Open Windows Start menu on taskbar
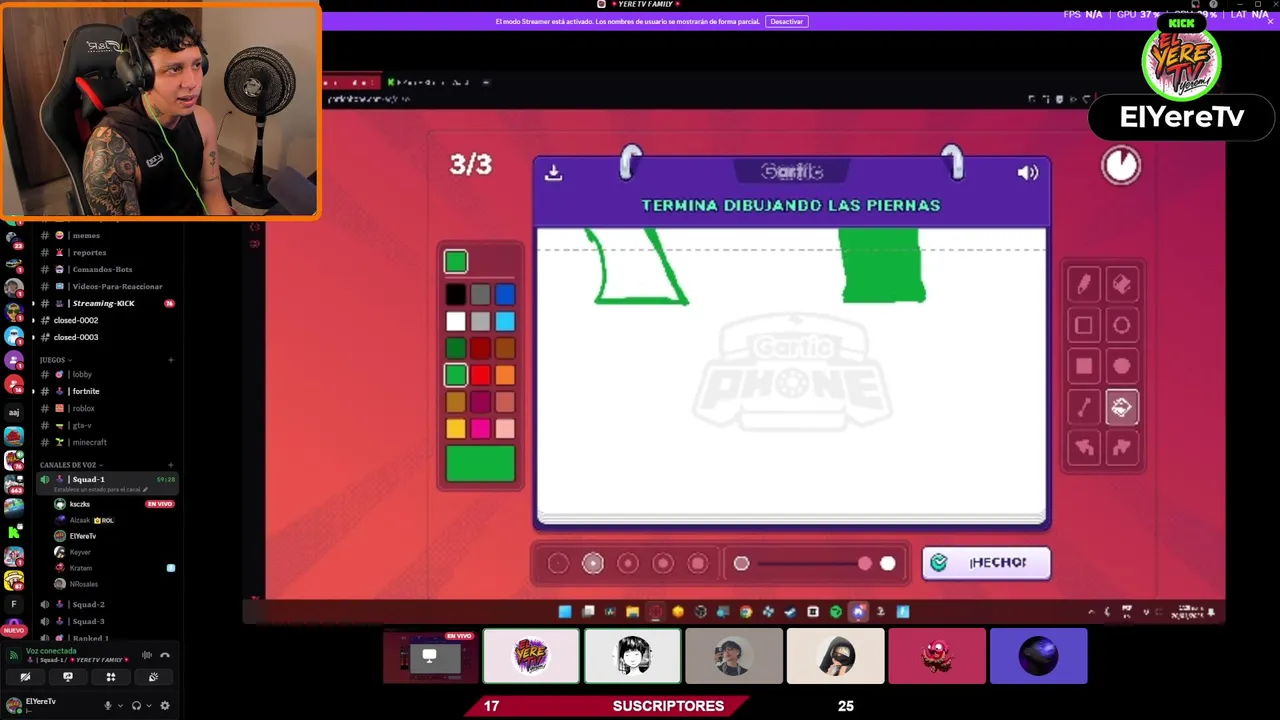 [565, 612]
